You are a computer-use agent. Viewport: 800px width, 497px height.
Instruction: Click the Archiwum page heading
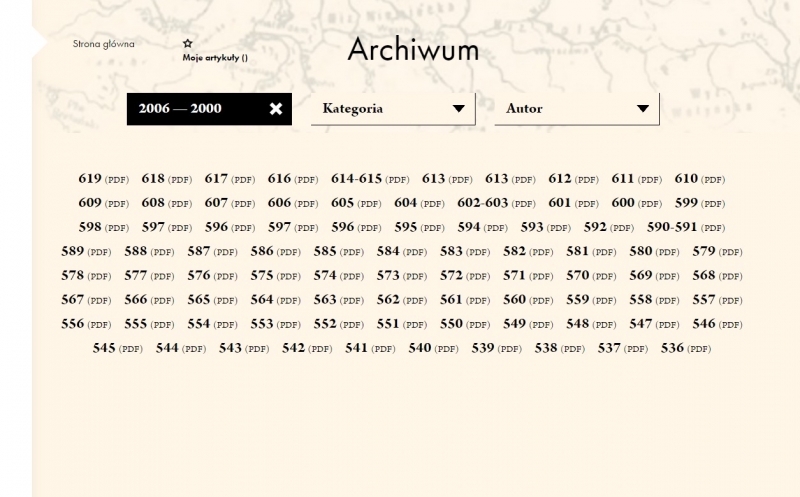(x=413, y=50)
